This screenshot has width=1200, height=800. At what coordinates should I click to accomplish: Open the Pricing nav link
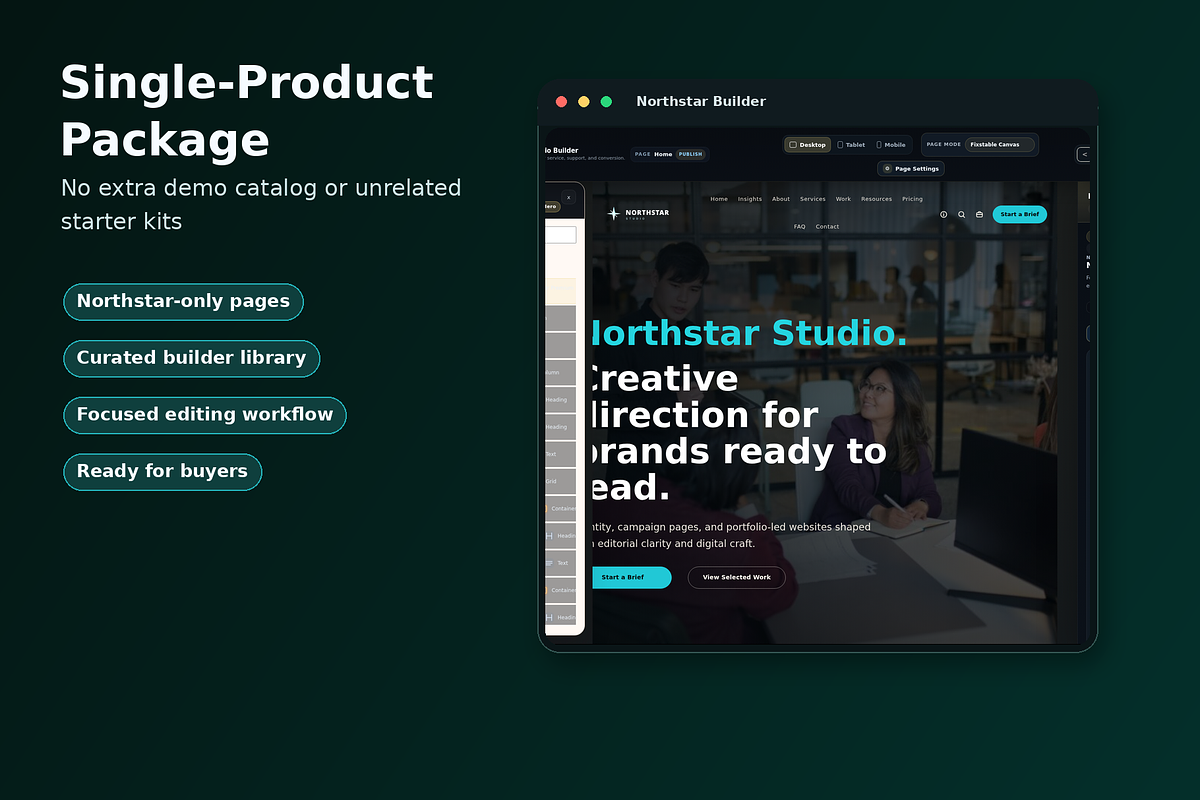pyautogui.click(x=912, y=199)
